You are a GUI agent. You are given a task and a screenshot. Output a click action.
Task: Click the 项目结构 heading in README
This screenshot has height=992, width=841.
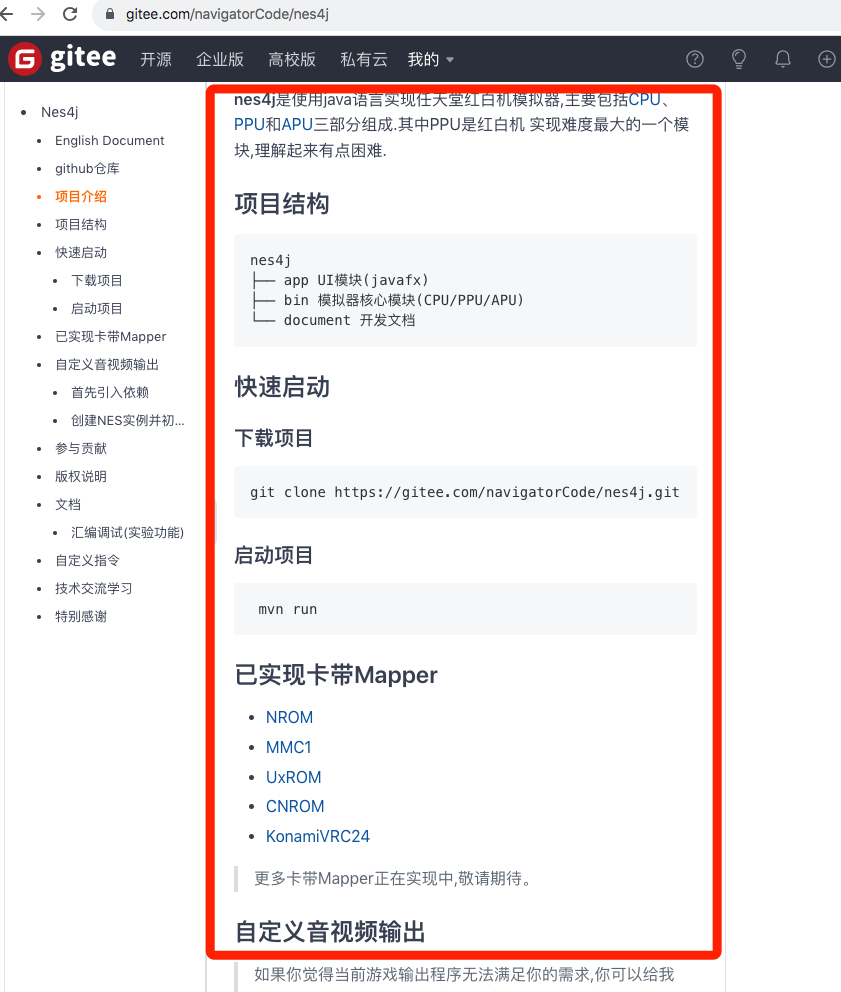pos(282,204)
